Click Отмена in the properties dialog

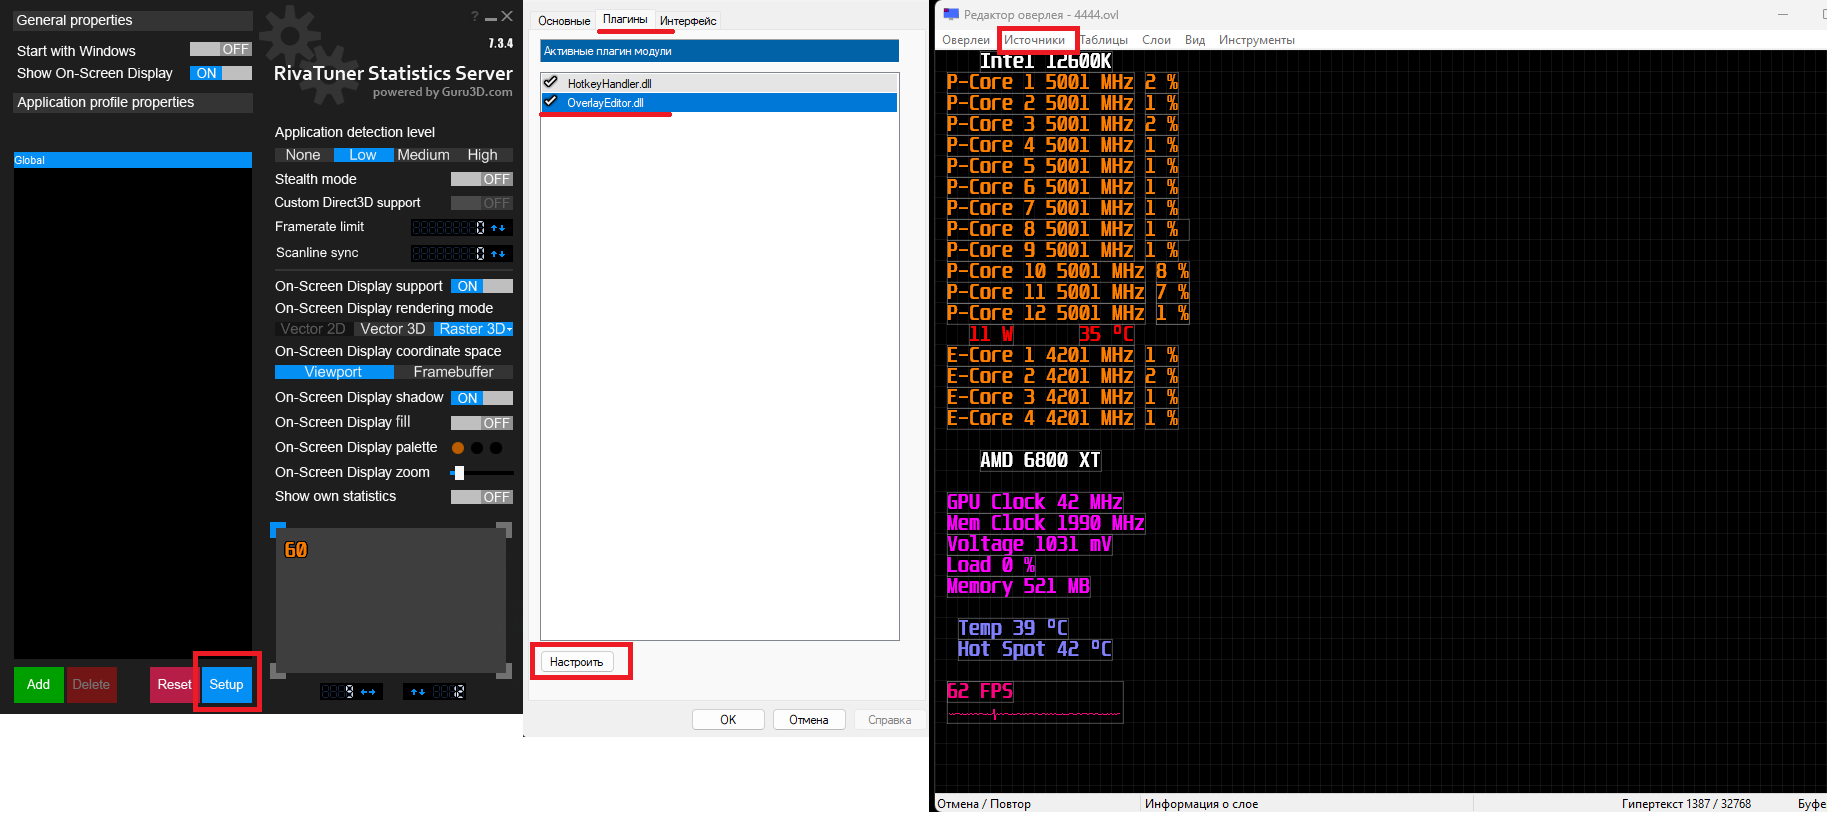pyautogui.click(x=809, y=720)
